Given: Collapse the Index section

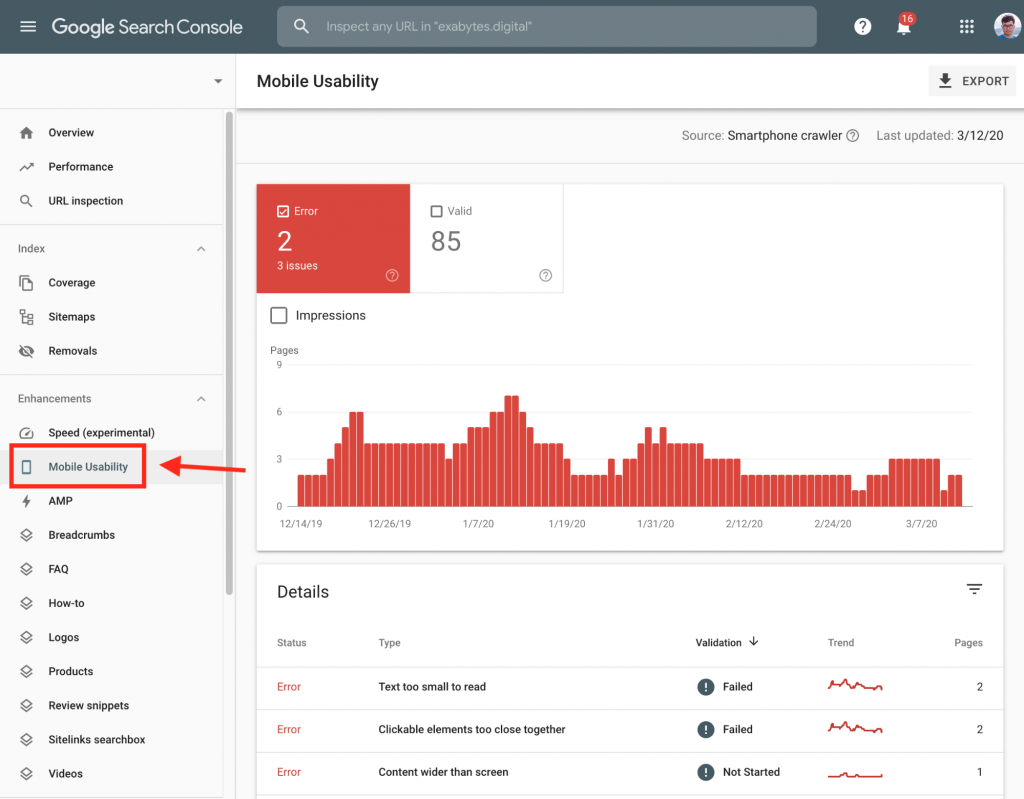Looking at the screenshot, I should click(201, 249).
